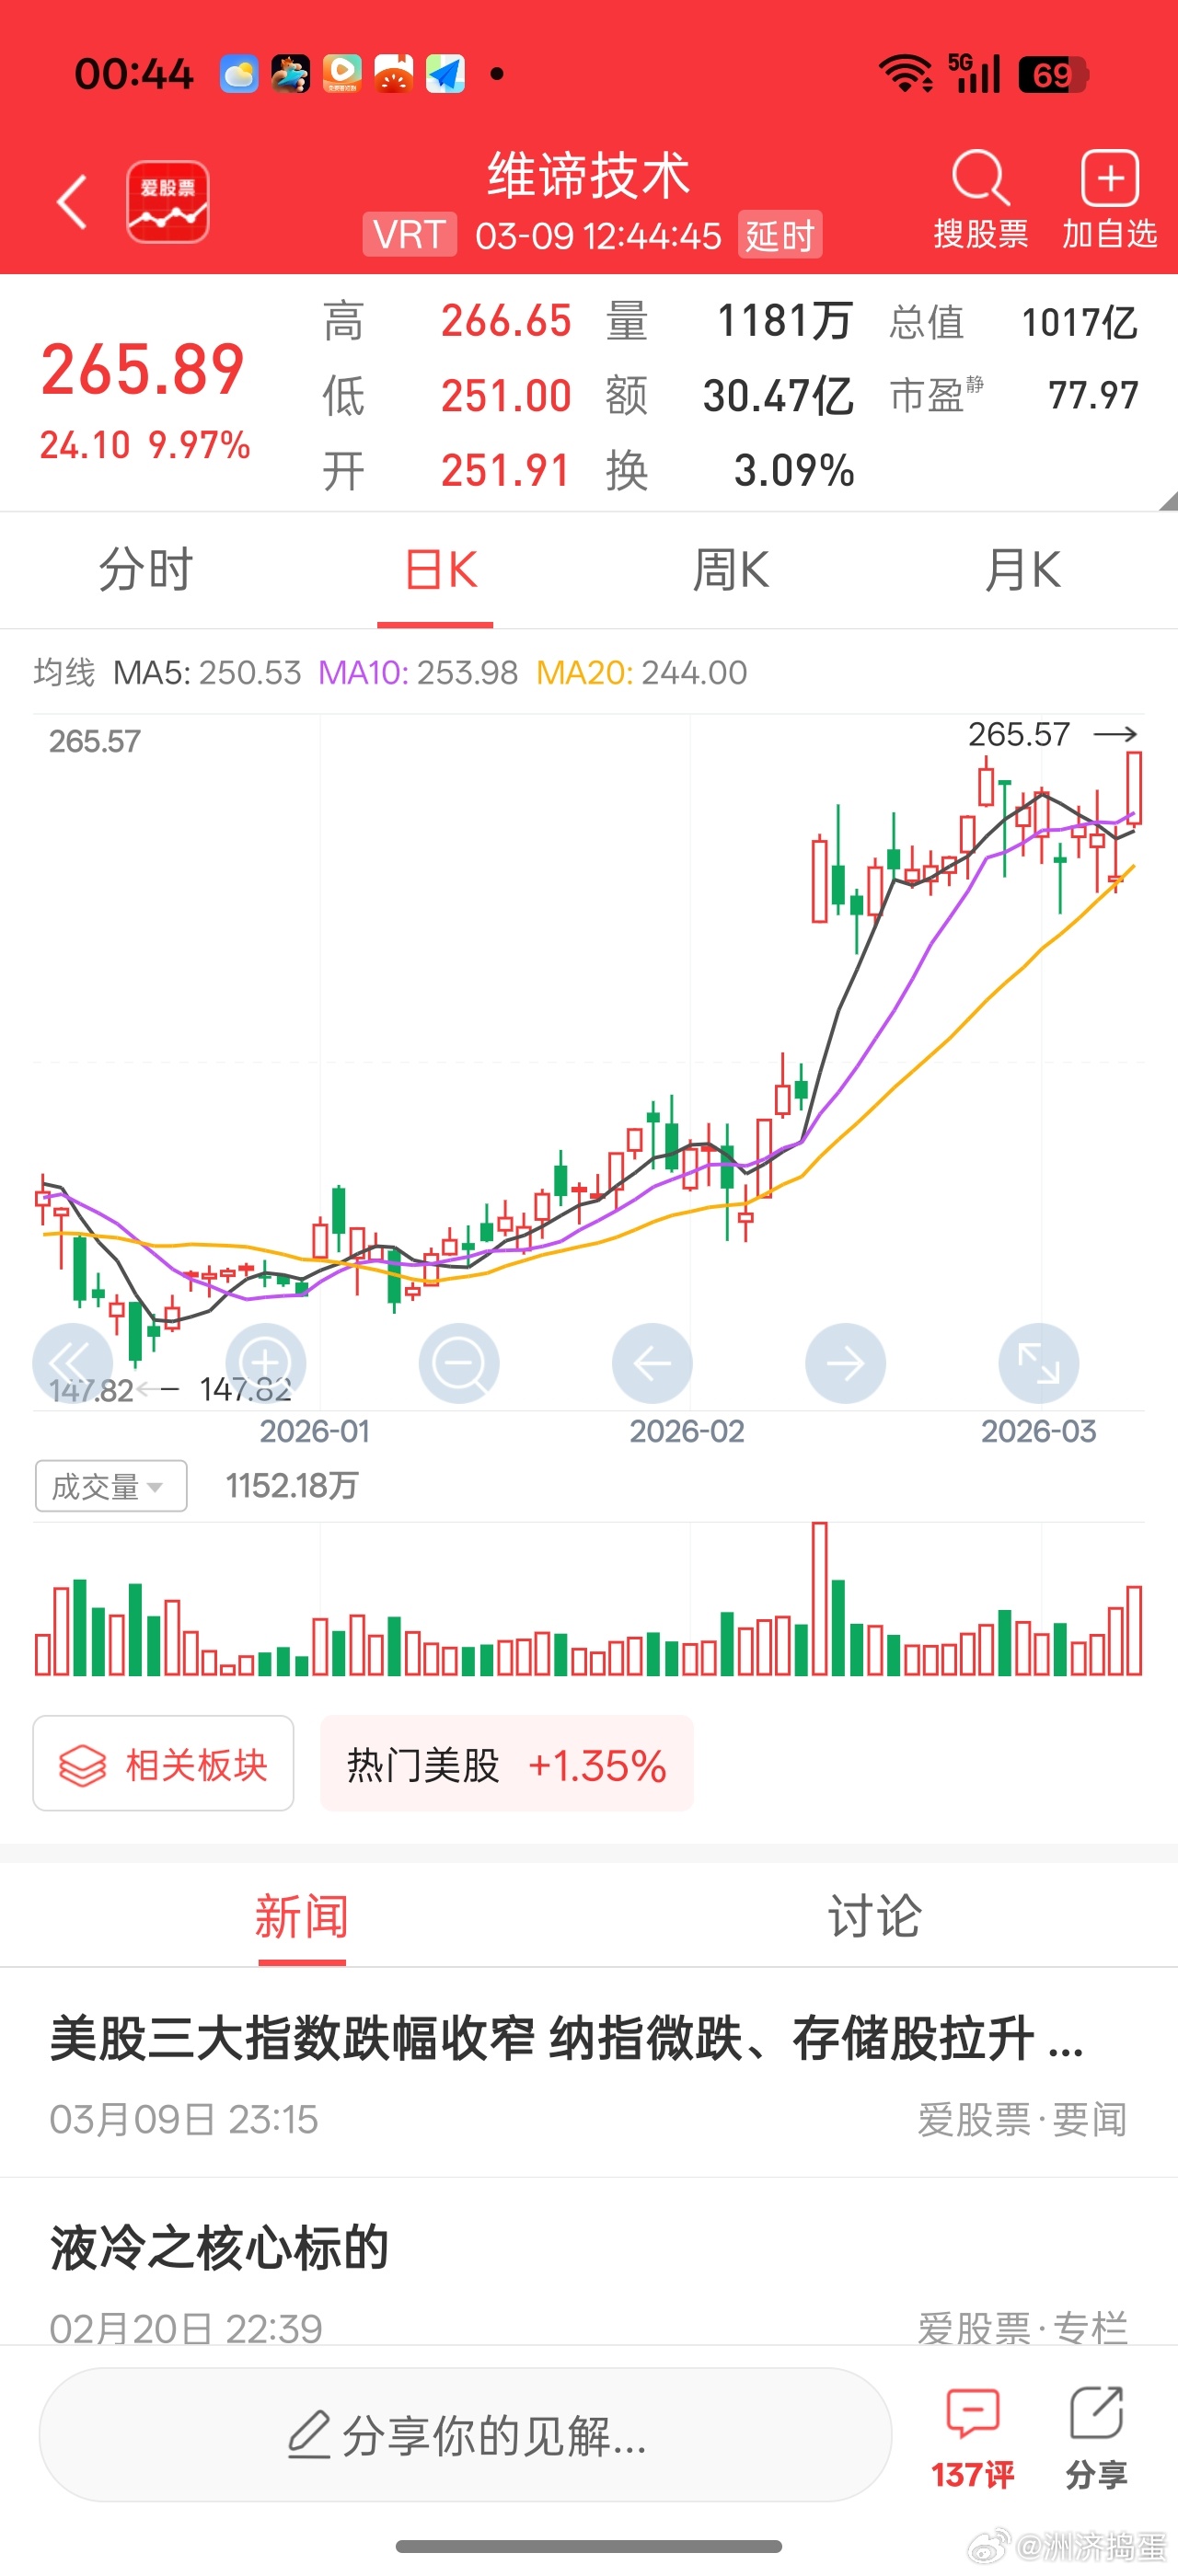Switch to 分时 chart tab
Image resolution: width=1178 pixels, height=2576 pixels.
point(146,571)
